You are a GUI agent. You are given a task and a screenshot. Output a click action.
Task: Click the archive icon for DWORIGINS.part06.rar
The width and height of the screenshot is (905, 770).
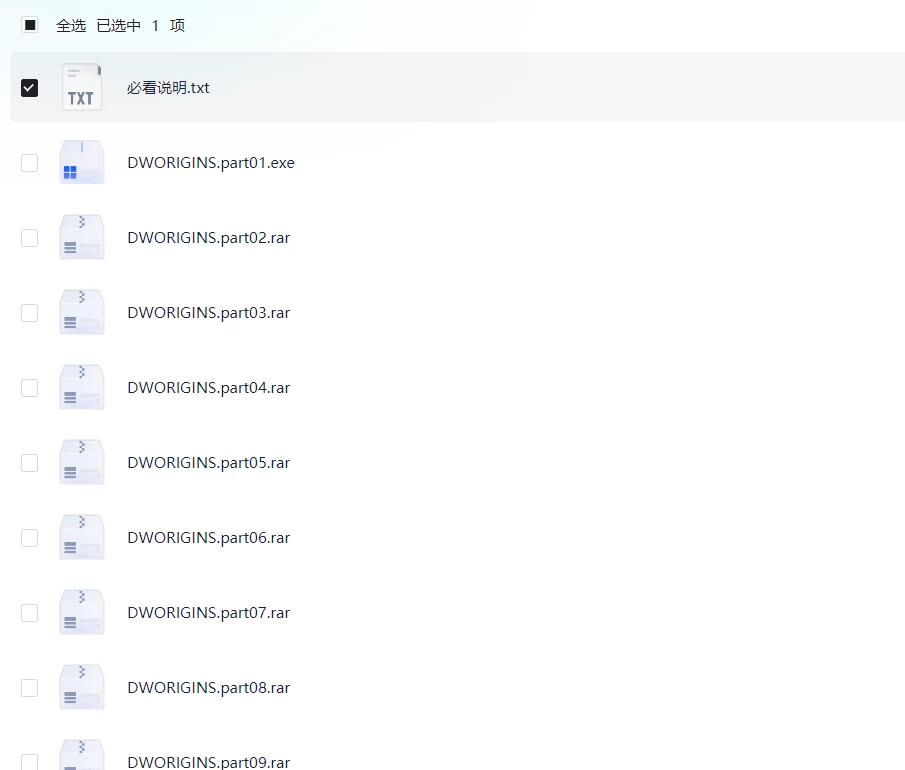coord(81,538)
